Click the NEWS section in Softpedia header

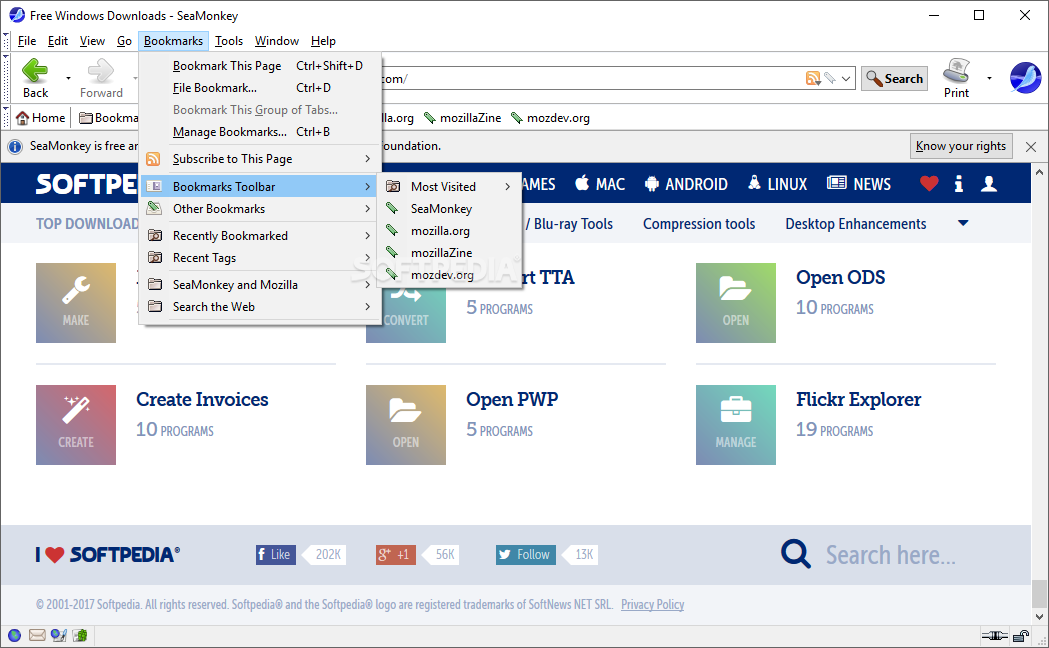pos(858,184)
